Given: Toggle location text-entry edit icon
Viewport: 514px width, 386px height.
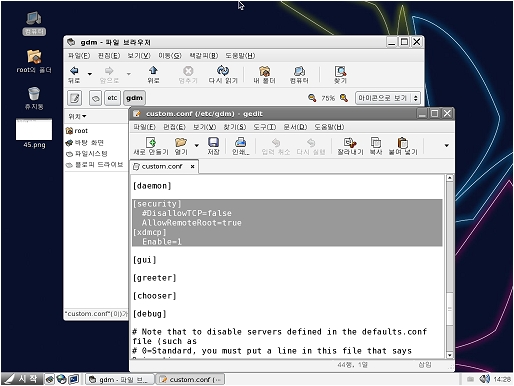Looking at the screenshot, I should pyautogui.click(x=75, y=98).
